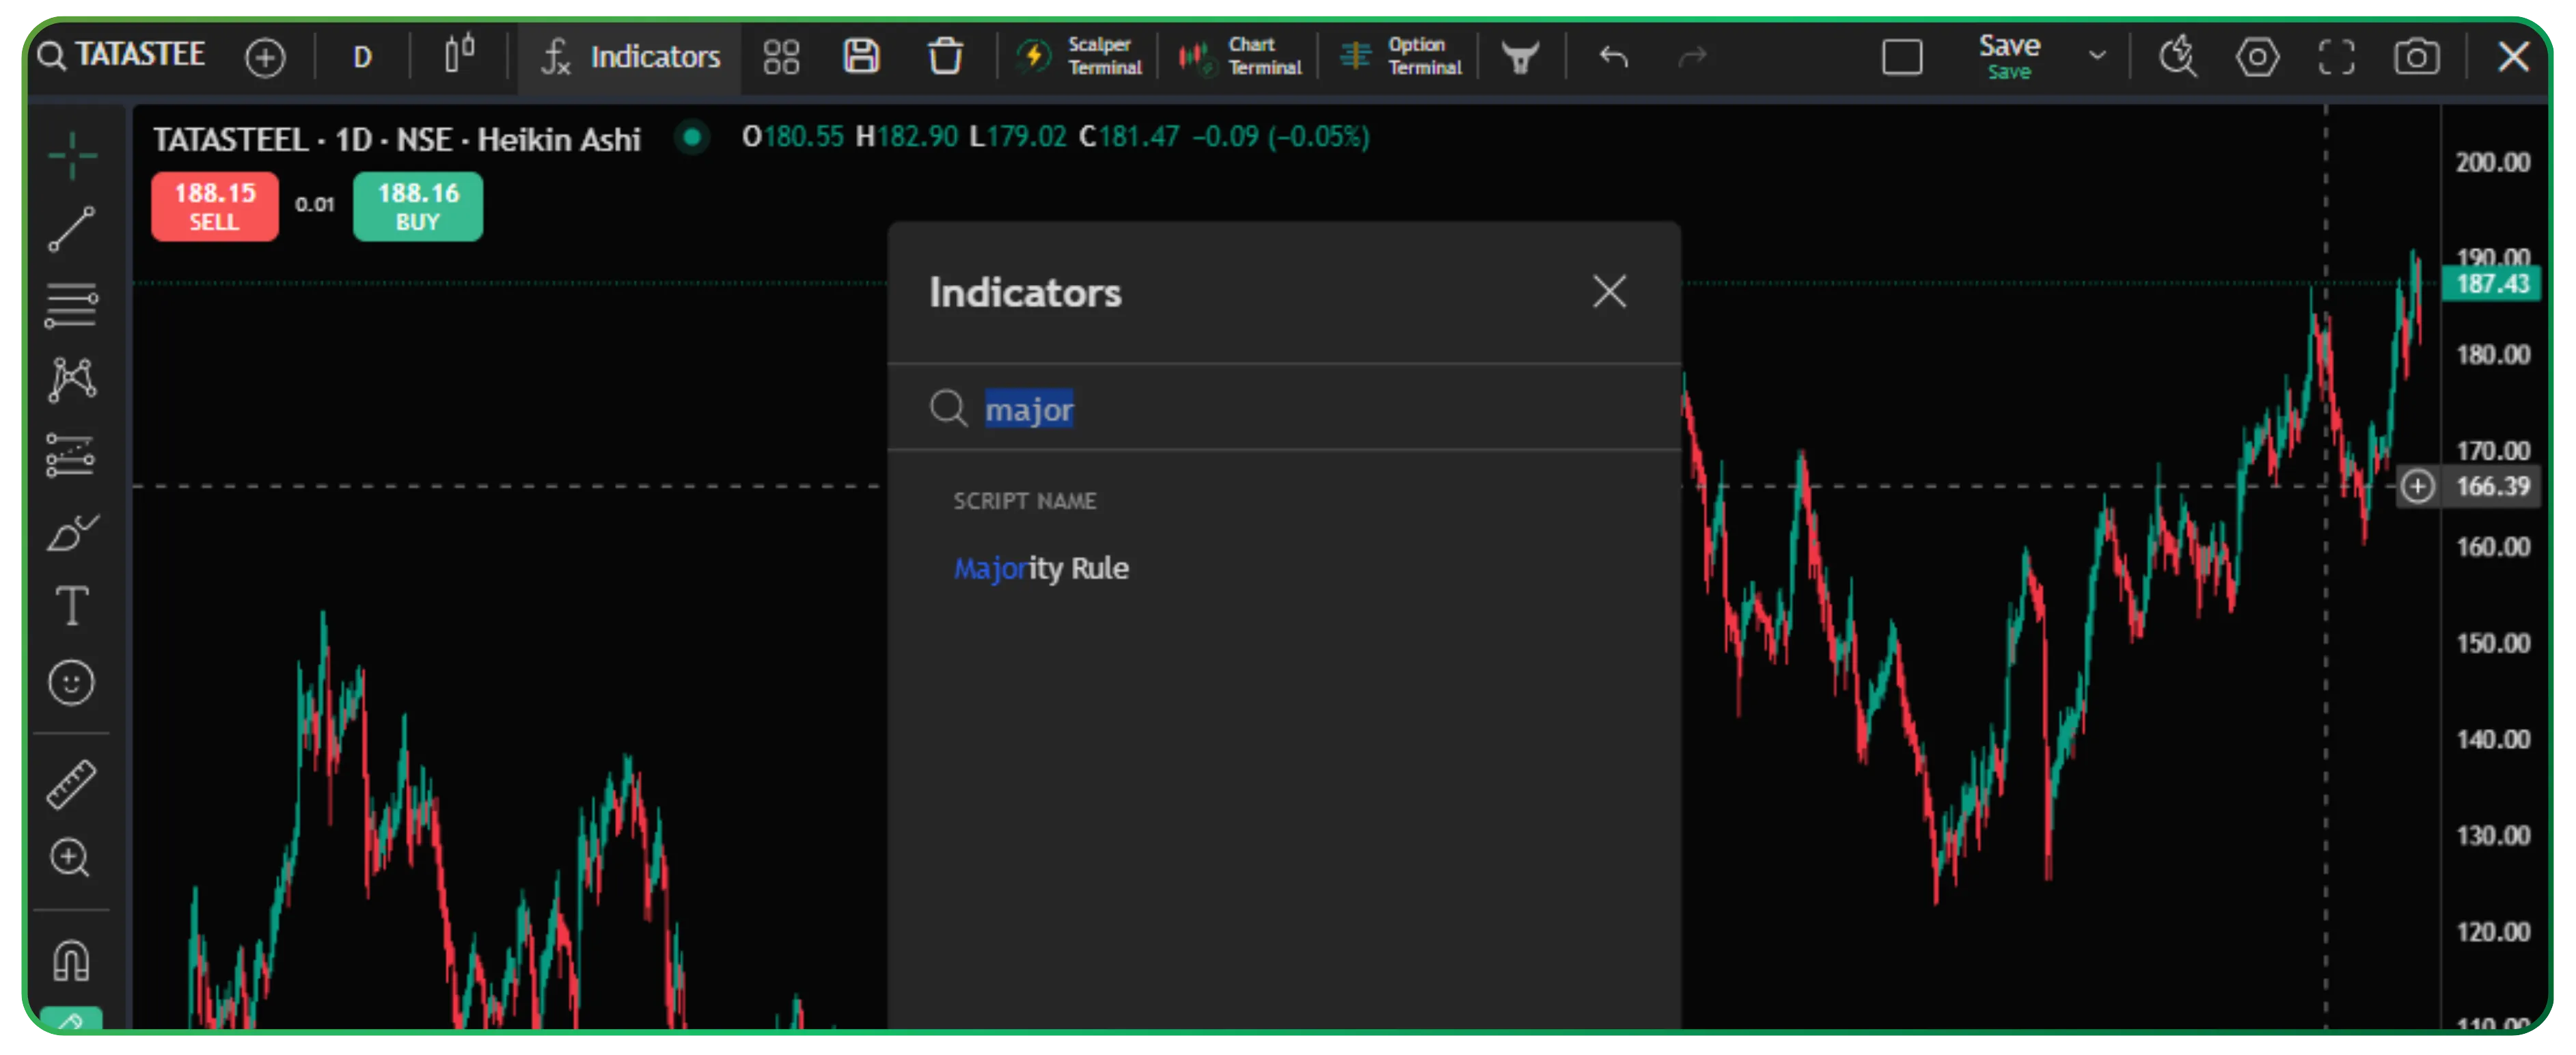Select Majority Rule script result
The image size is (2576, 1055).
coord(1041,568)
